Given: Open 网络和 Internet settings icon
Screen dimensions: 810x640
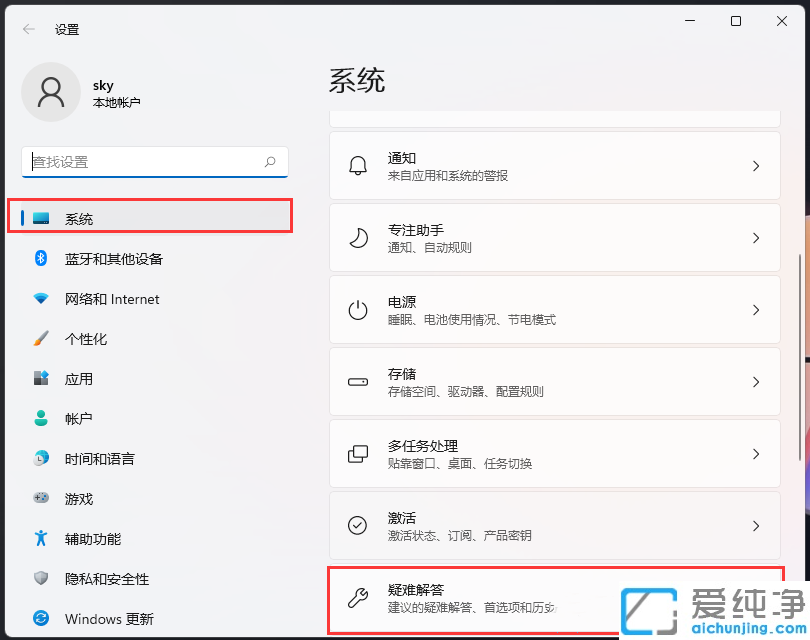Looking at the screenshot, I should pos(40,298).
